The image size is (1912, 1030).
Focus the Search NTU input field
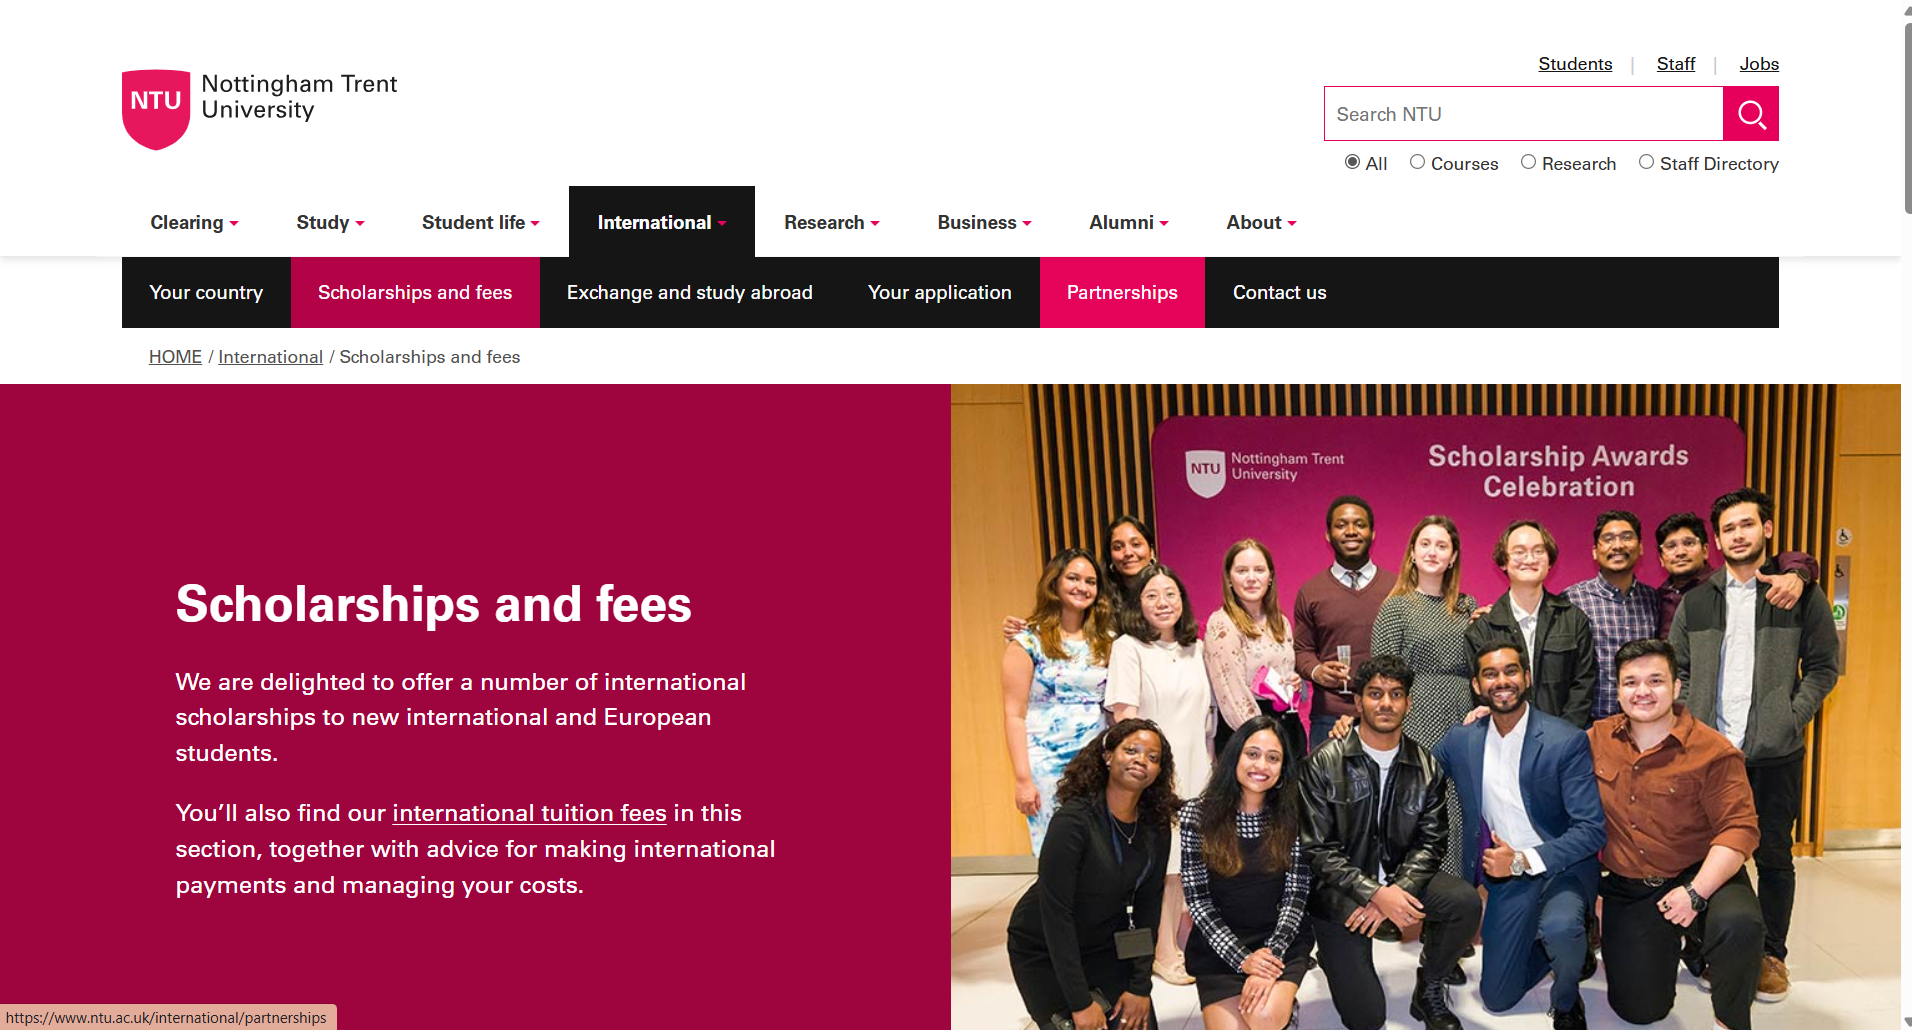point(1523,114)
